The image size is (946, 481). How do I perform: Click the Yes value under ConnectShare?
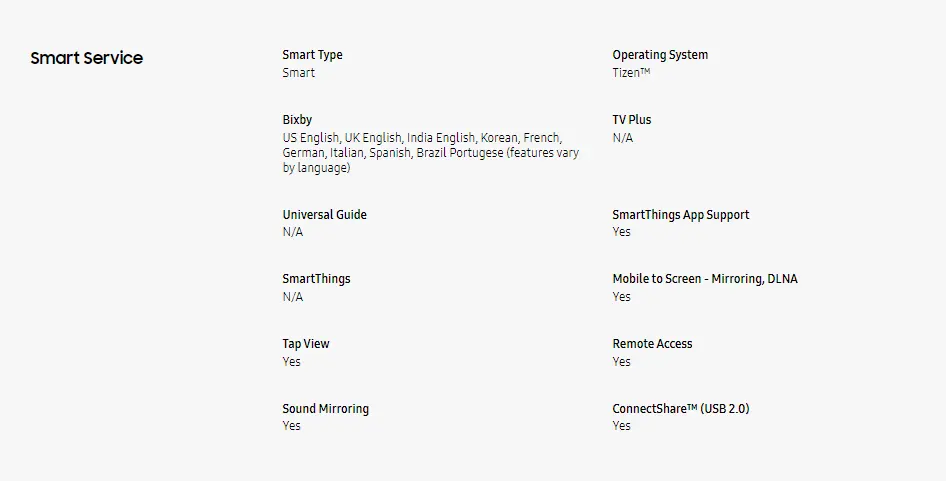tap(622, 426)
